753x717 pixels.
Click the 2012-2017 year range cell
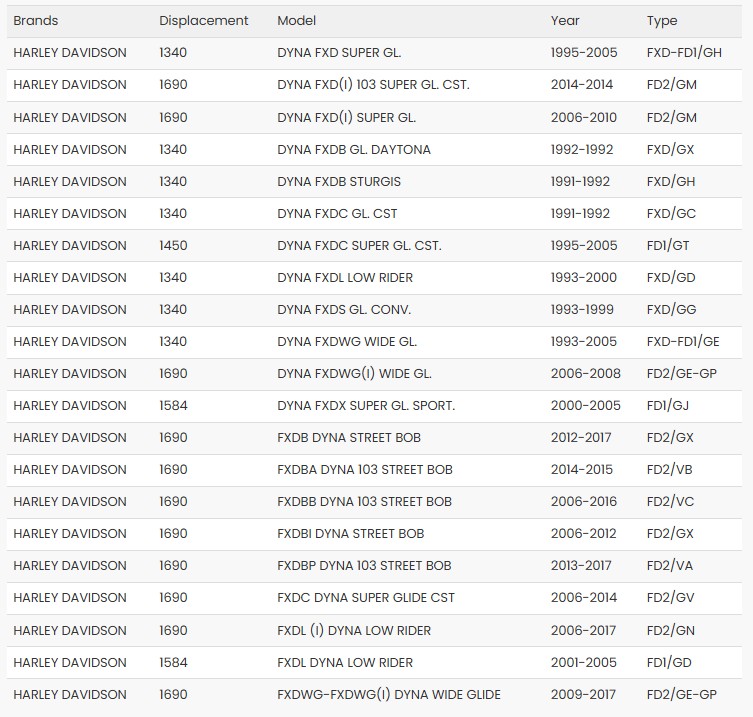[x=581, y=438]
